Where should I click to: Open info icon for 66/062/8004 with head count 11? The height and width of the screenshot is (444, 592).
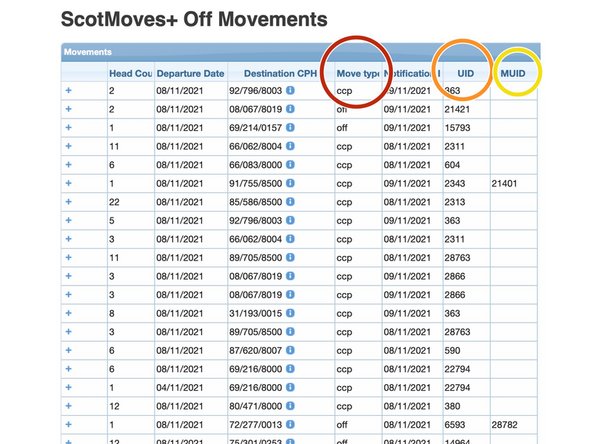point(290,146)
